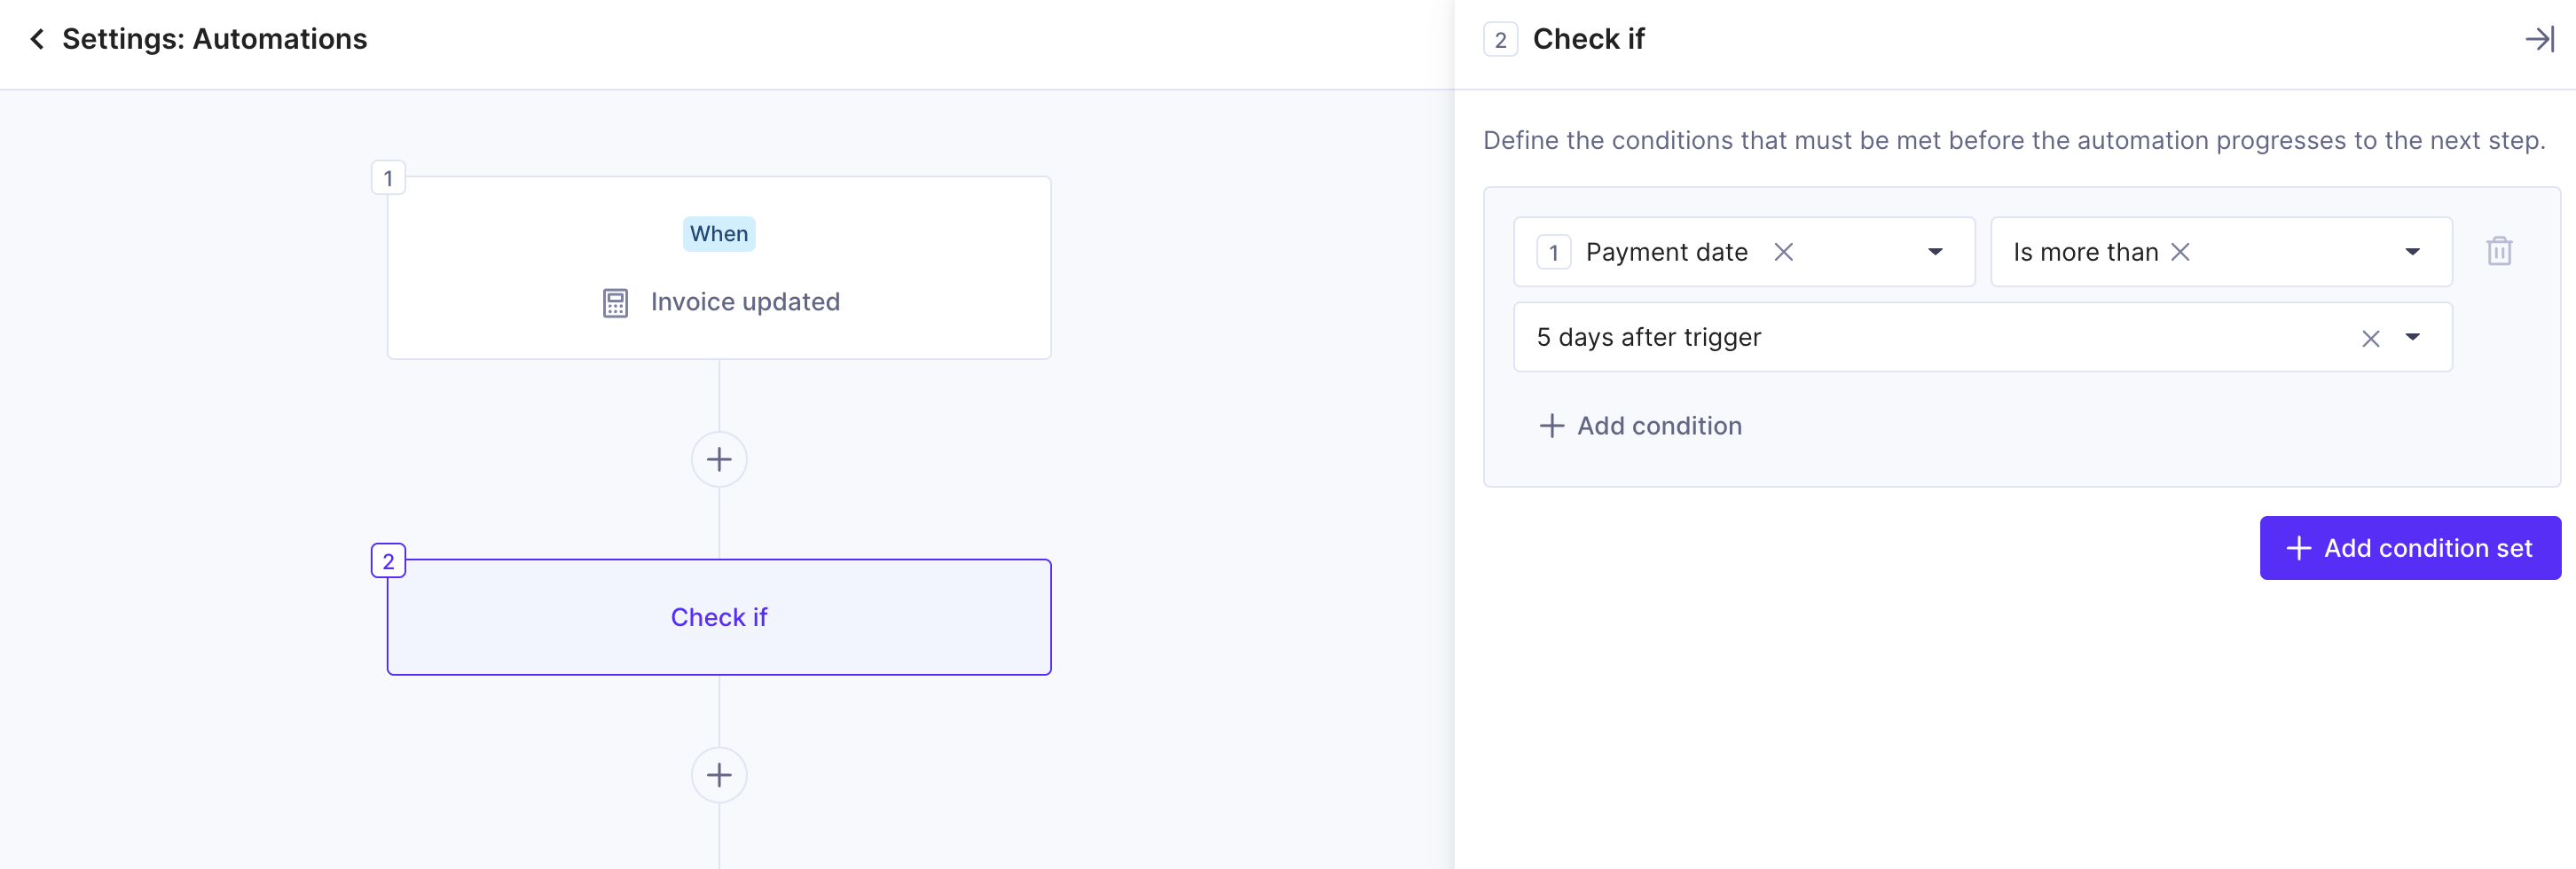
Task: Select the When Invoice updated trigger card
Action: (x=719, y=268)
